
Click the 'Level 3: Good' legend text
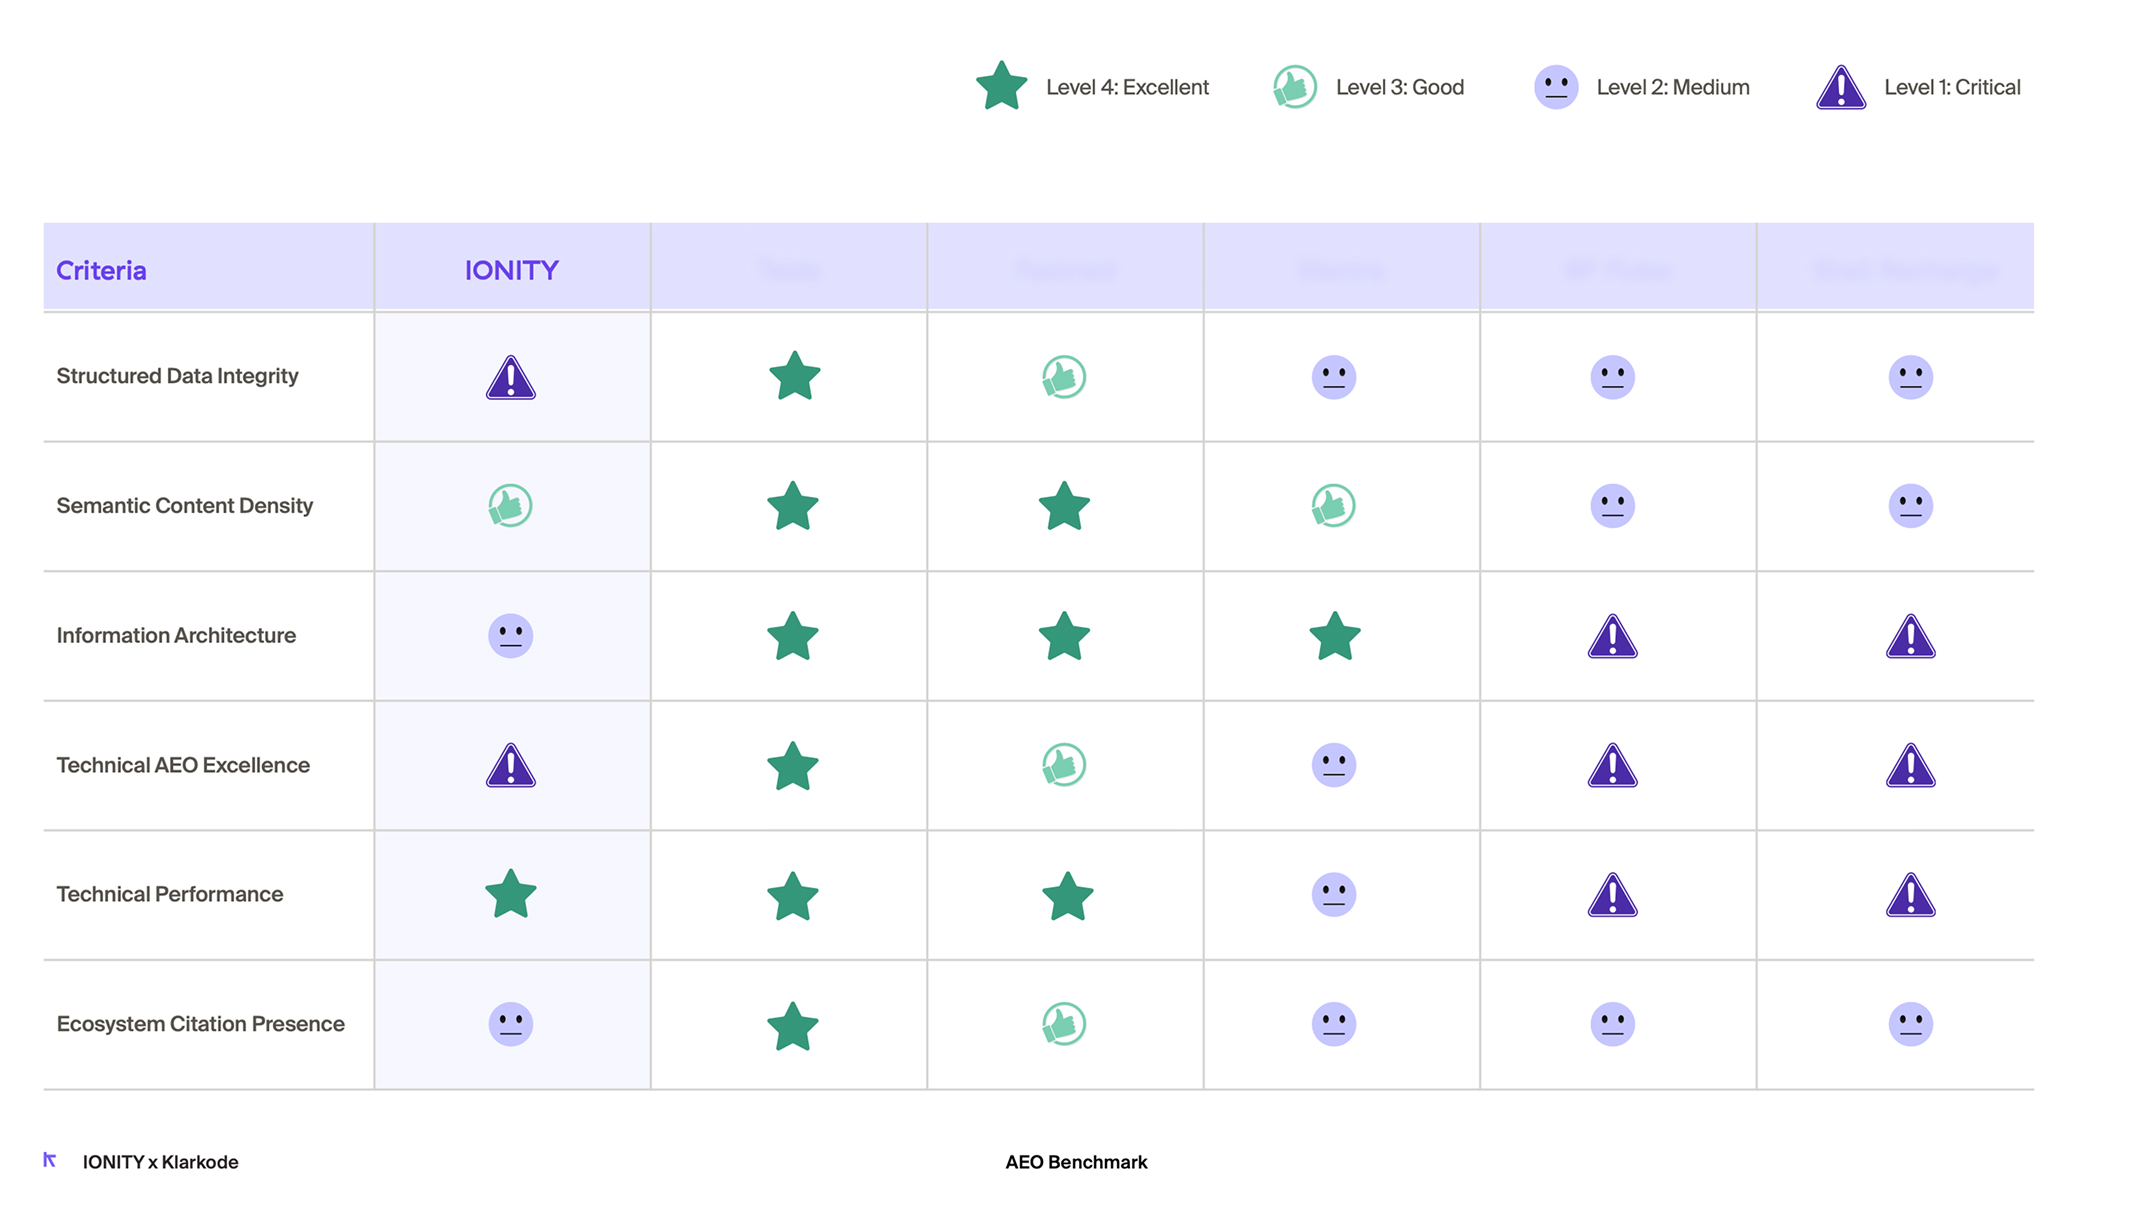click(x=1400, y=87)
